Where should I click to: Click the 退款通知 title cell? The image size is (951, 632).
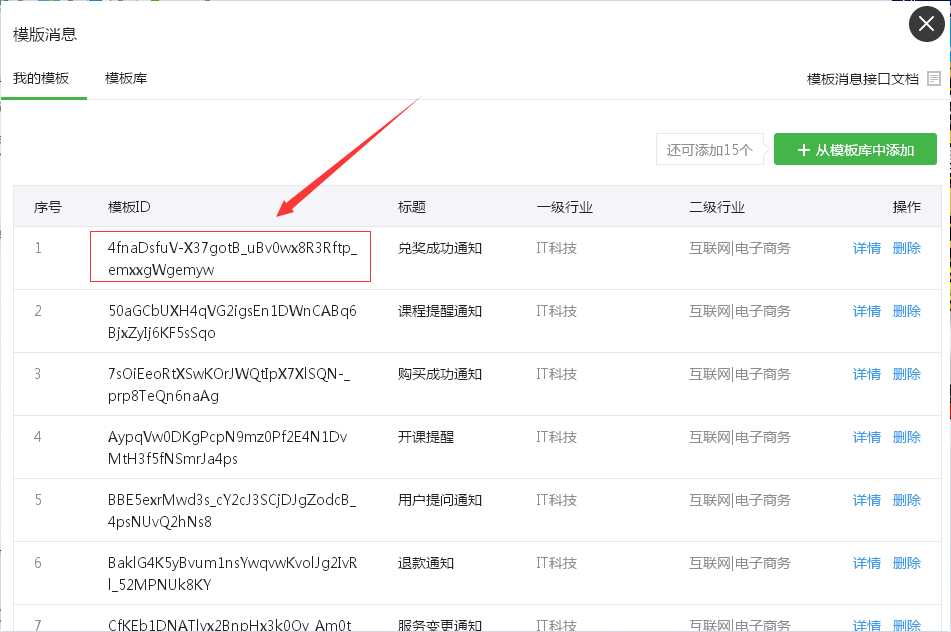[426, 563]
